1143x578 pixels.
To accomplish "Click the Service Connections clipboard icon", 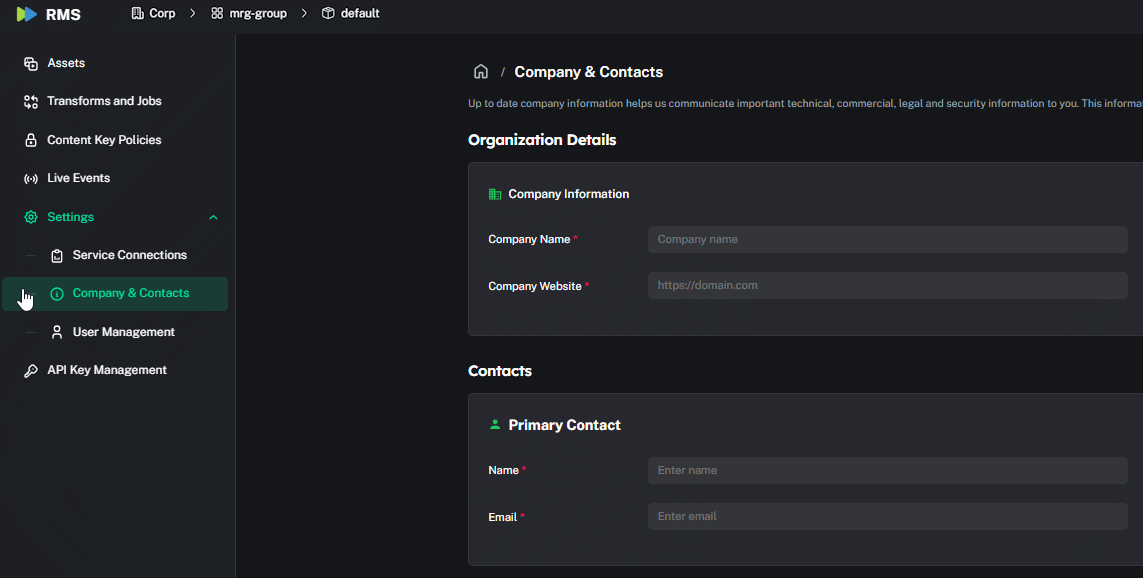I will (57, 256).
